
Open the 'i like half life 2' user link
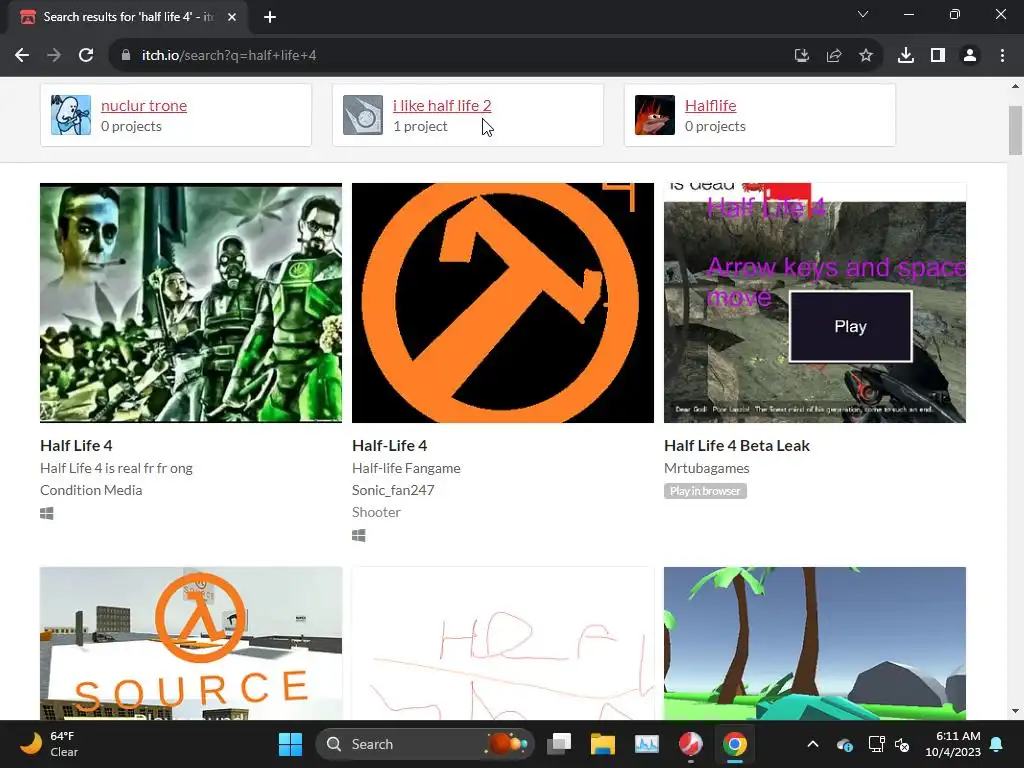point(442,105)
